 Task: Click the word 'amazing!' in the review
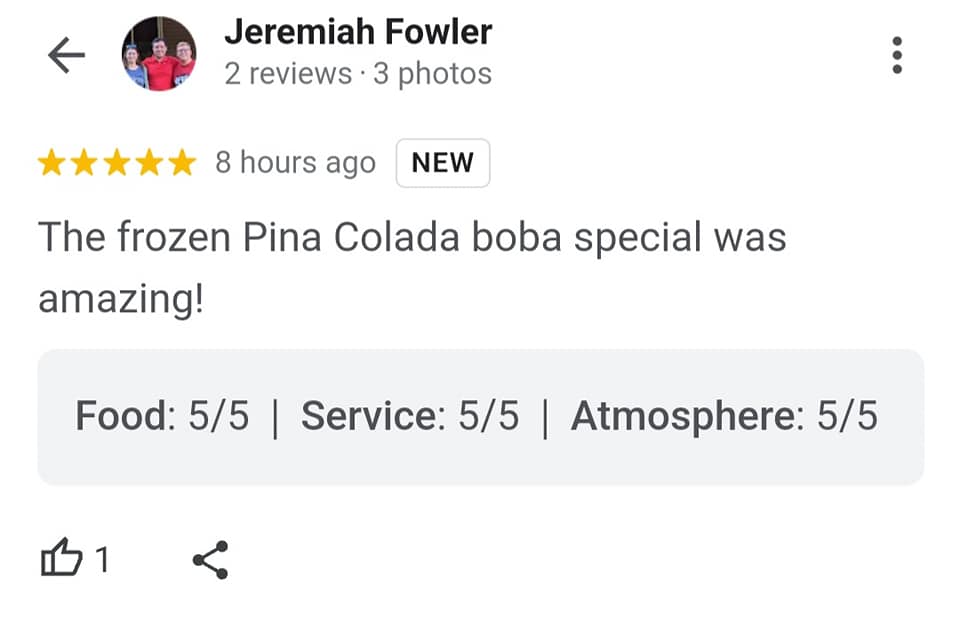coord(121,298)
